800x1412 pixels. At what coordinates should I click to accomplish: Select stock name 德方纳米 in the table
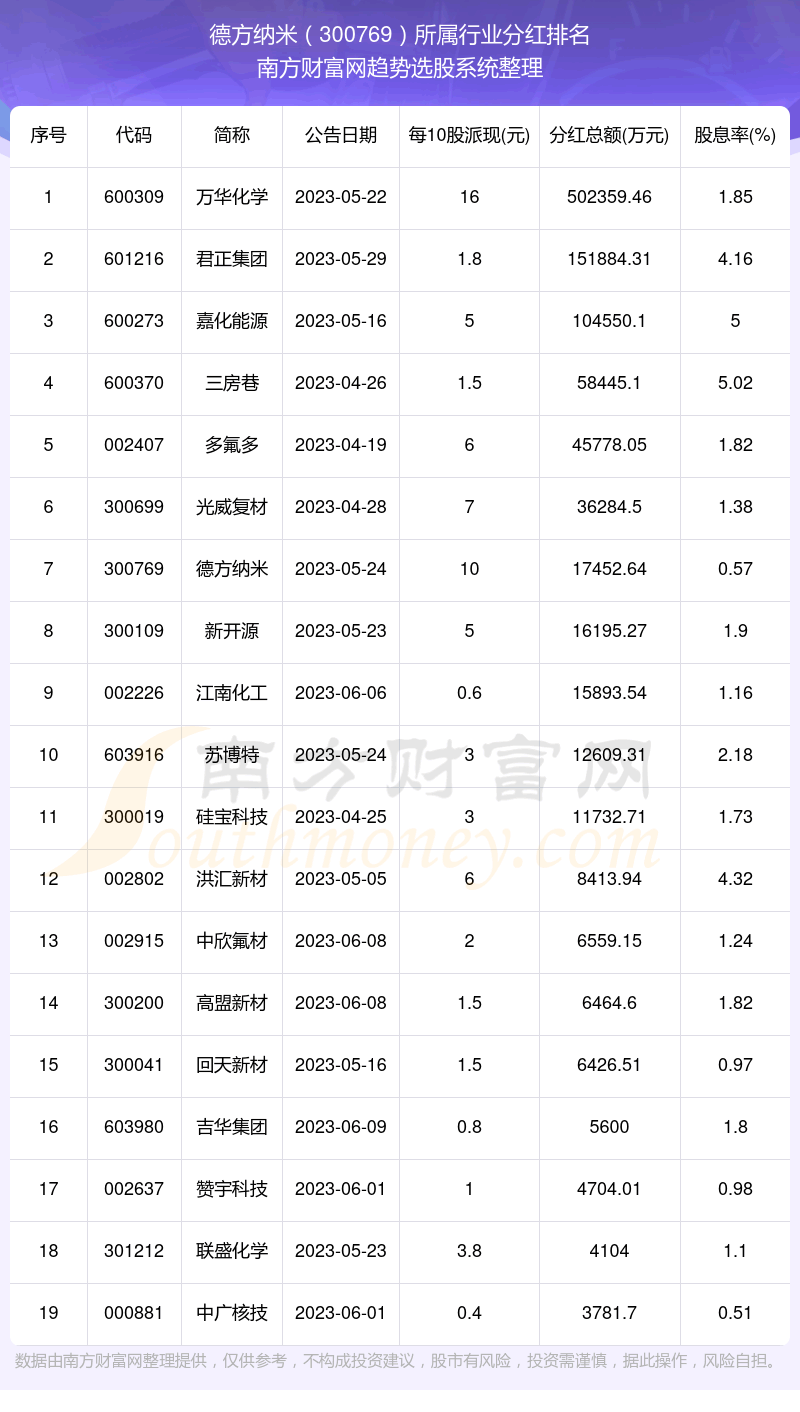click(232, 569)
